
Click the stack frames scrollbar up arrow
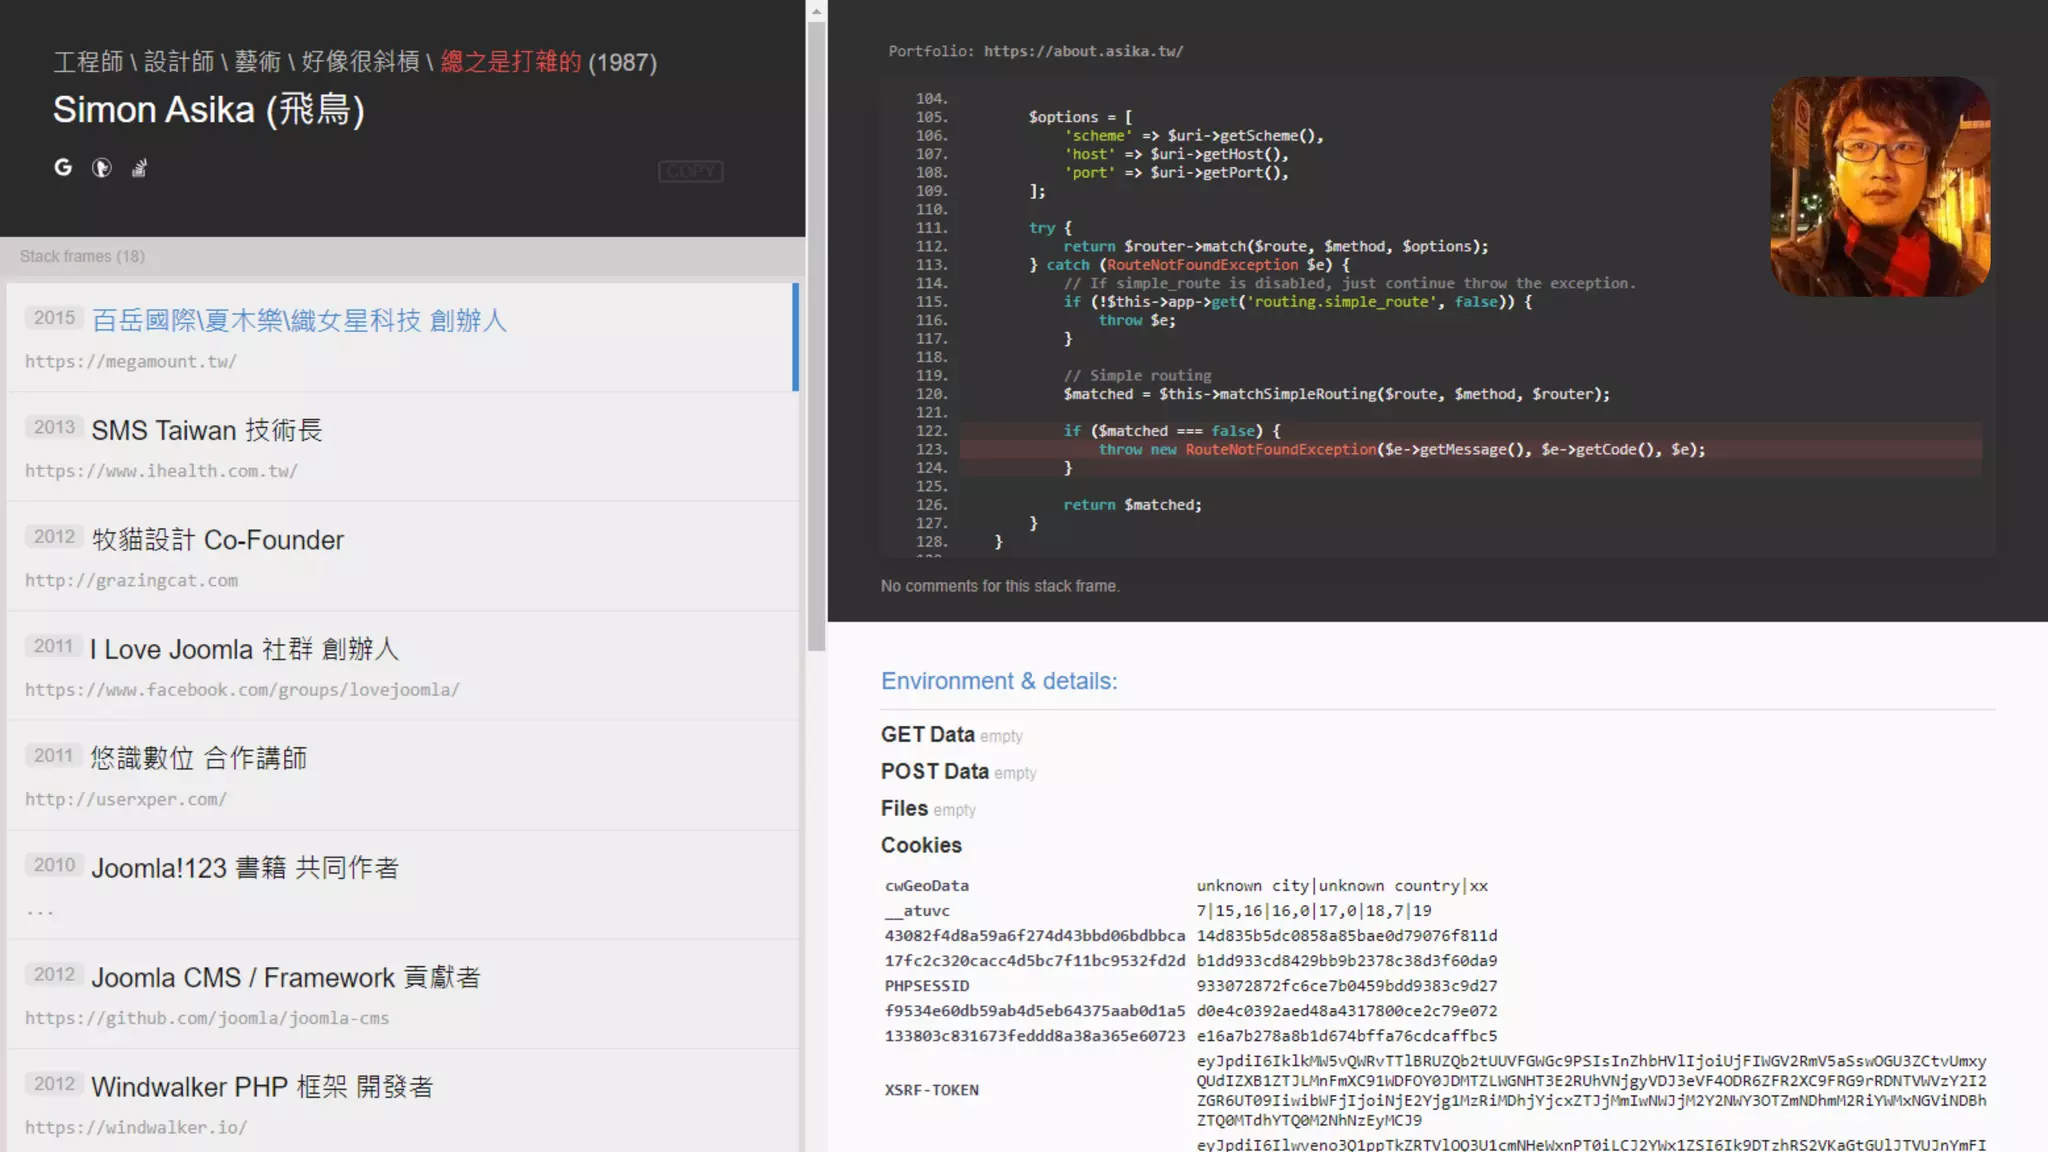point(816,12)
